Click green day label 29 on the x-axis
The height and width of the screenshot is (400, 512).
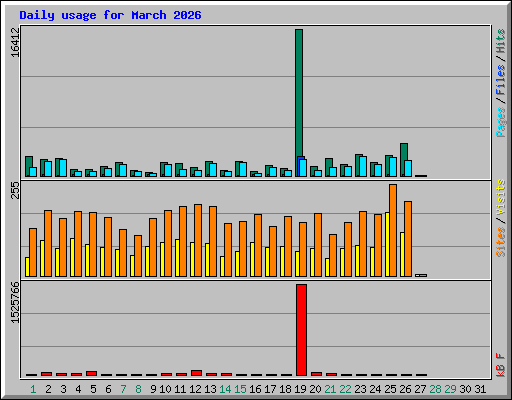point(450,389)
